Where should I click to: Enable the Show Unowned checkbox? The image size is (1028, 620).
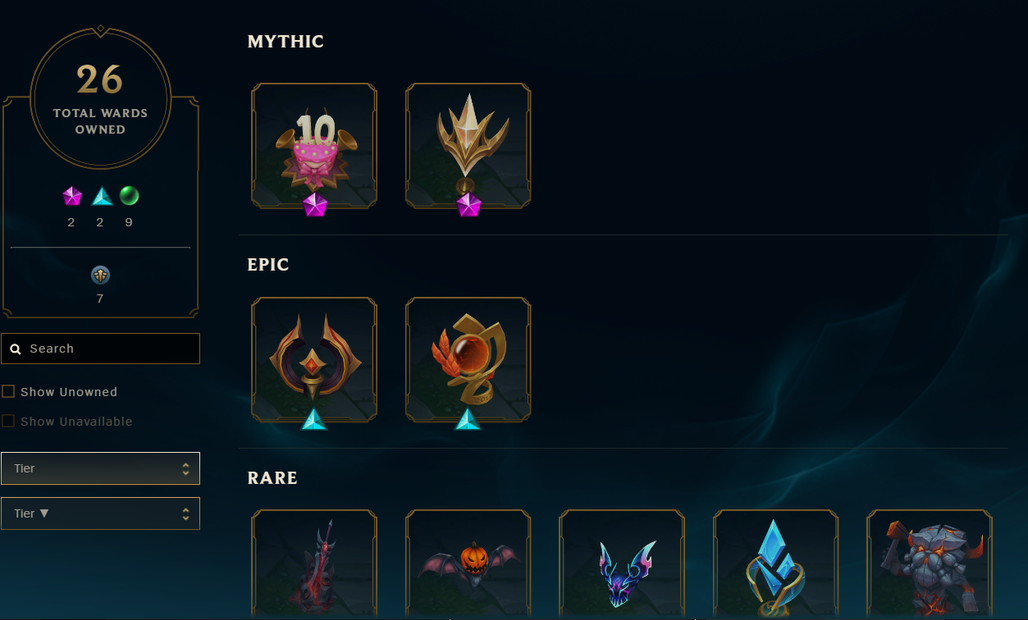[x=9, y=391]
